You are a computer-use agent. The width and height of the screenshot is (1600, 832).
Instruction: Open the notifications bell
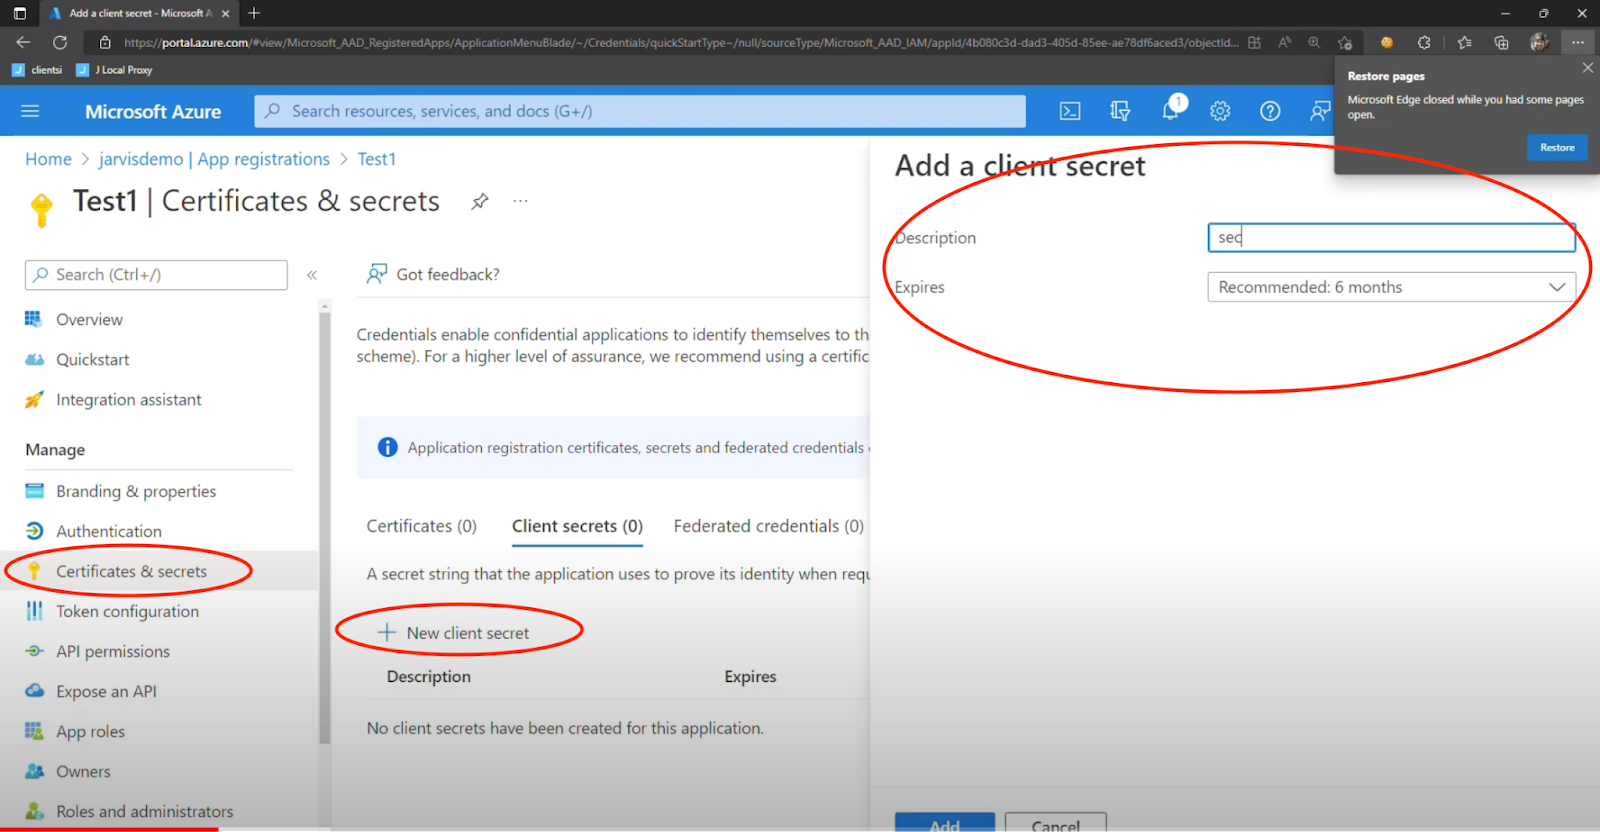[1171, 110]
